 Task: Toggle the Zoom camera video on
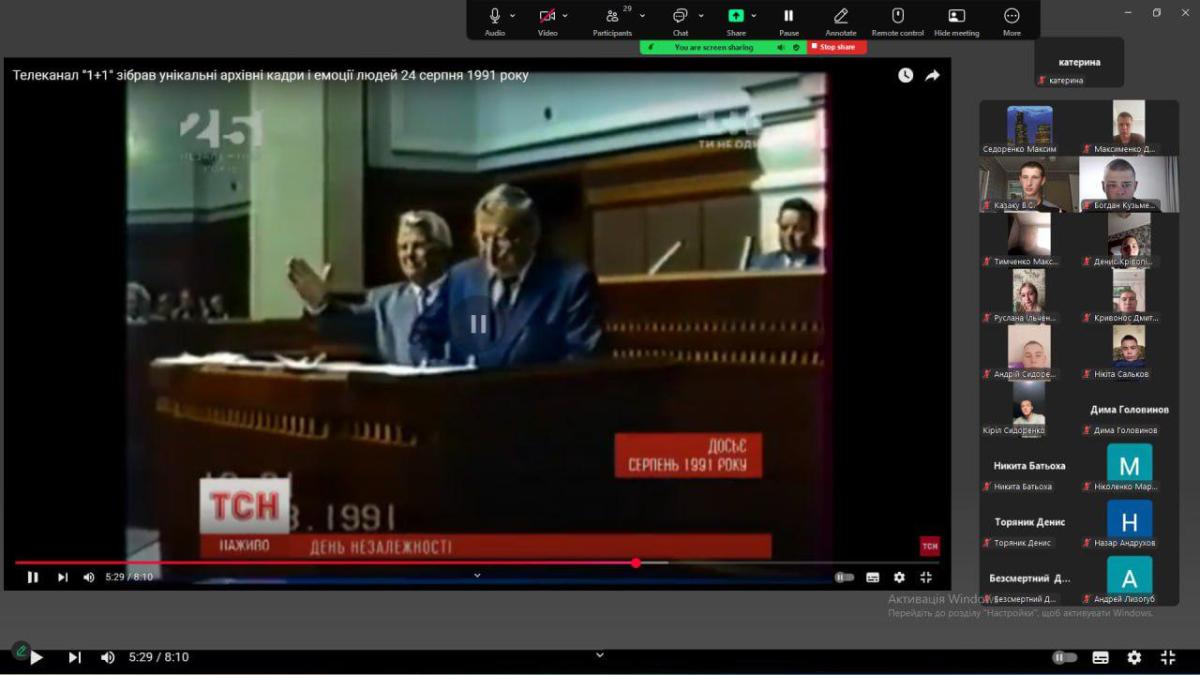tap(547, 17)
